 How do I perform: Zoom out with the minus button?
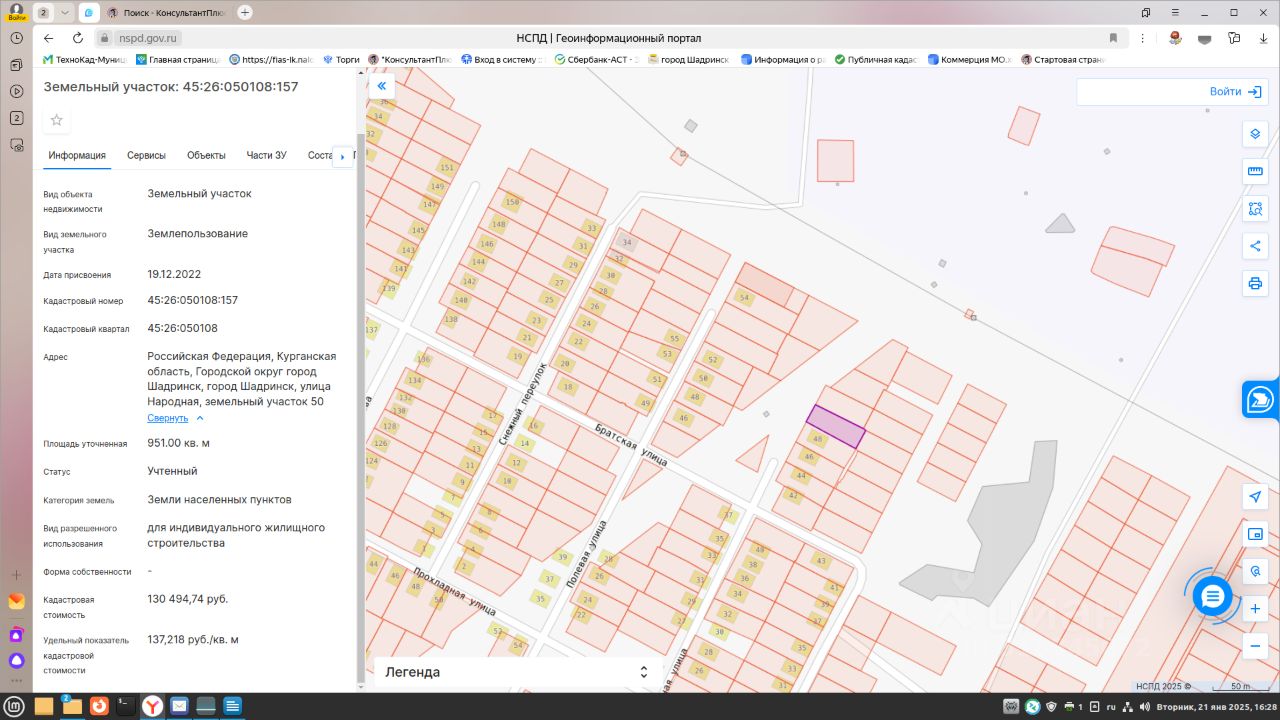click(1255, 646)
